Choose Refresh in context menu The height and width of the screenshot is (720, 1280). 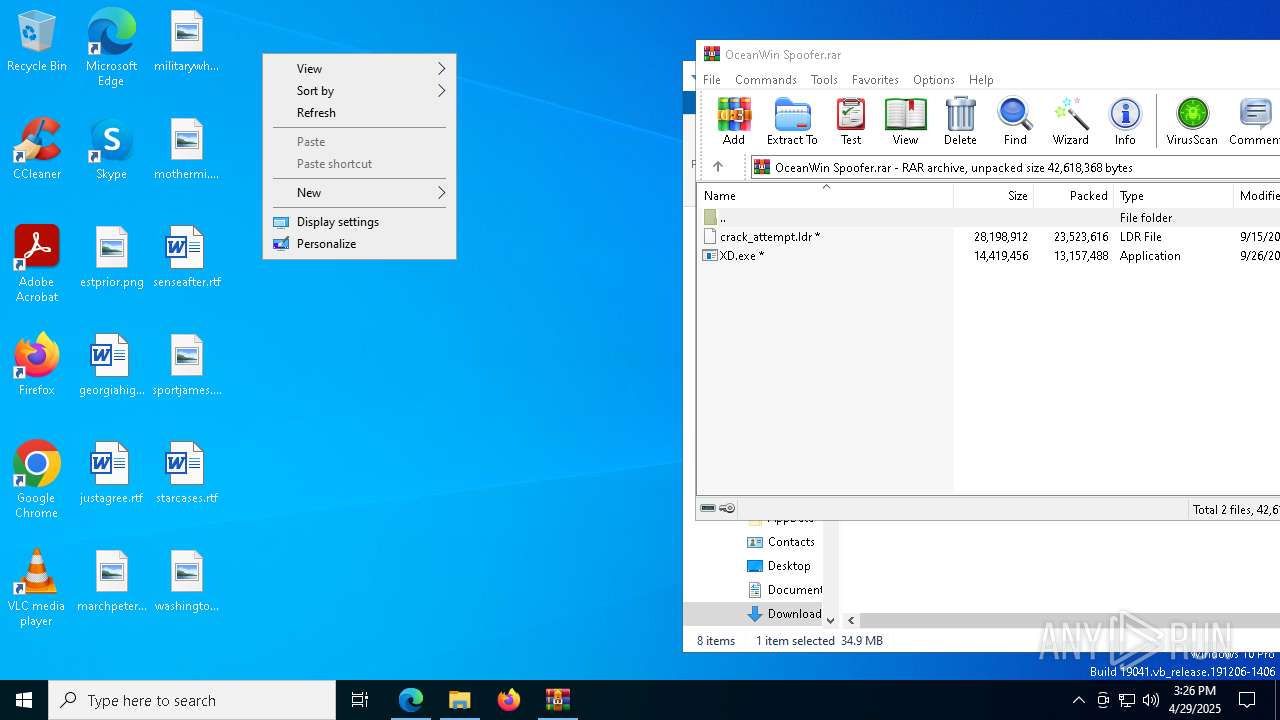pos(359,113)
